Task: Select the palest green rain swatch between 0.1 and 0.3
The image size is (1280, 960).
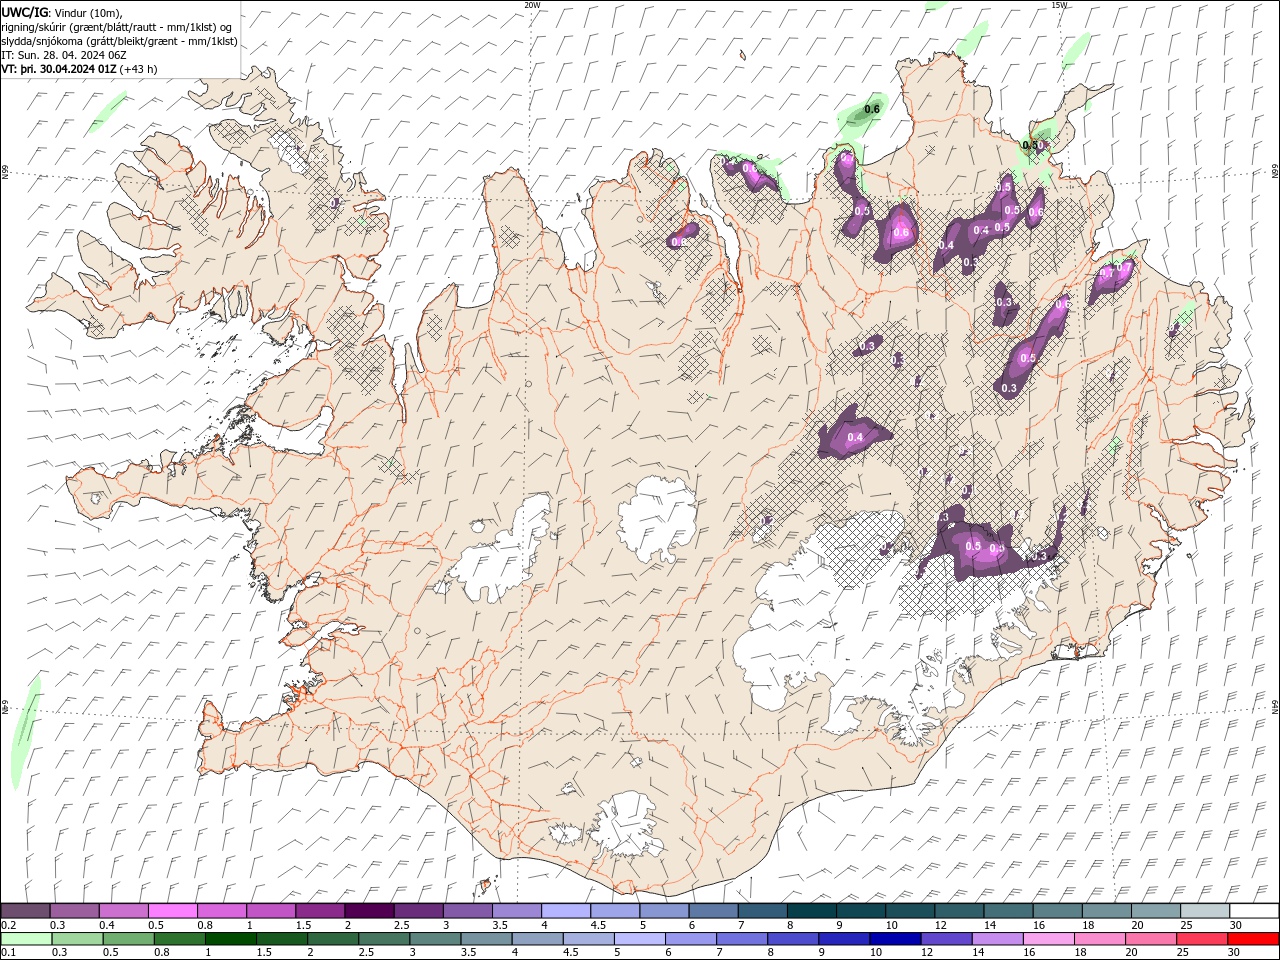Action: pyautogui.click(x=27, y=939)
